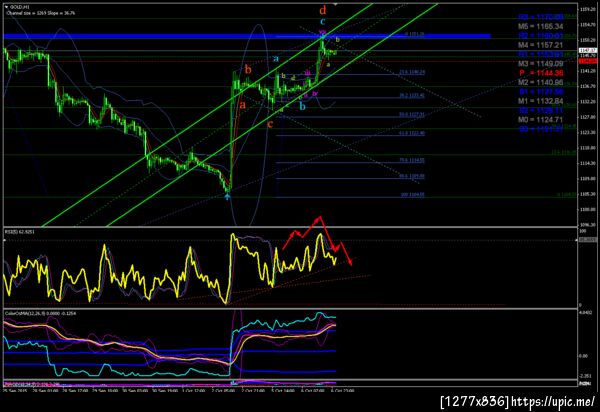Image resolution: width=600 pixels, height=412 pixels.
Task: Select the red zigzag arrow on the RSI panel
Action: [318, 241]
